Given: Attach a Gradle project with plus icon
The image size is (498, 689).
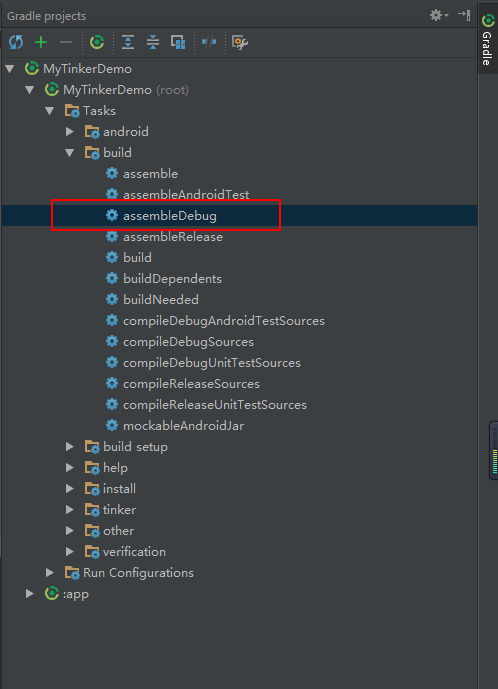Looking at the screenshot, I should pos(41,42).
